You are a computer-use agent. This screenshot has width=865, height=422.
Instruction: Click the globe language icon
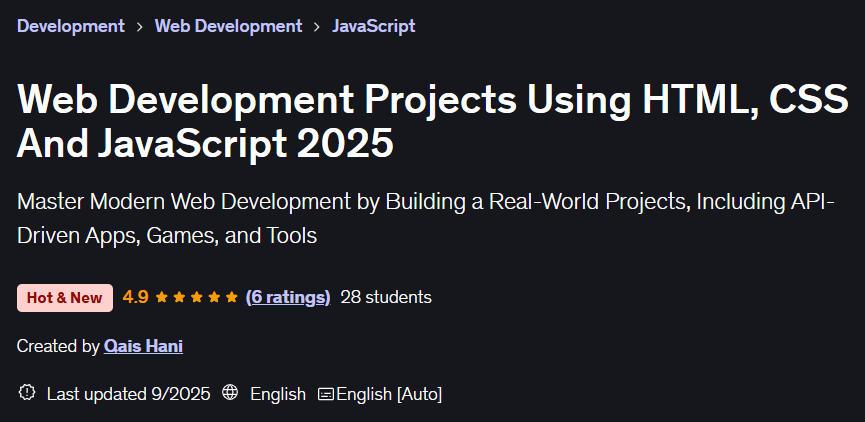pos(230,393)
